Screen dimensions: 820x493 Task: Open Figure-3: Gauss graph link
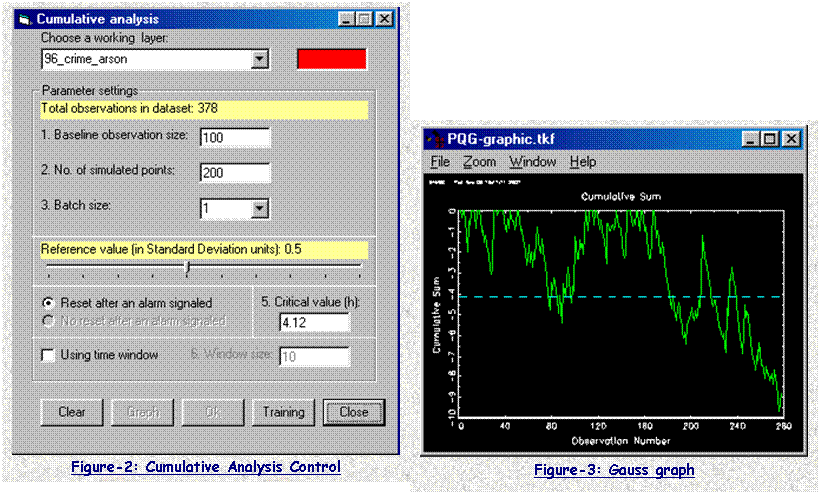click(614, 469)
